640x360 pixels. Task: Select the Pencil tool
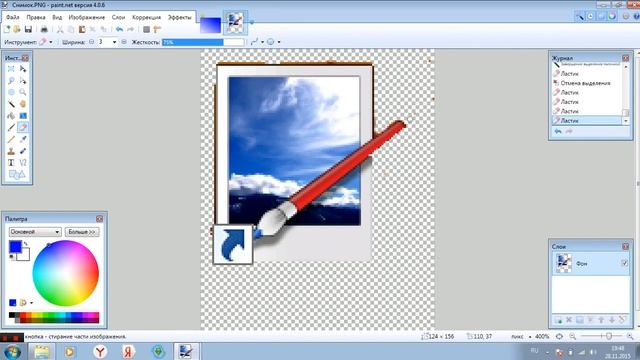click(11, 140)
